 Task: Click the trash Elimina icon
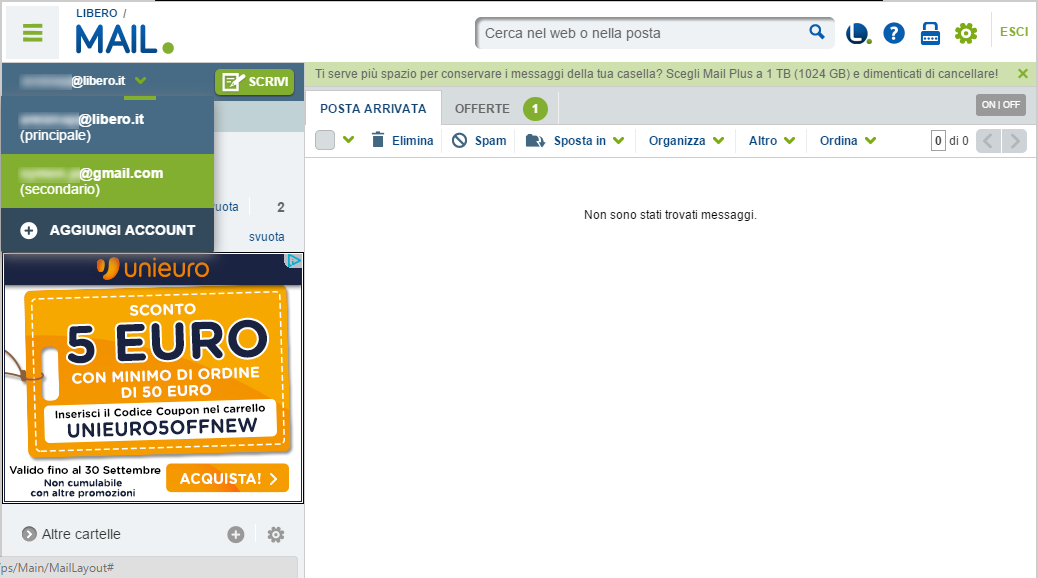[378, 140]
